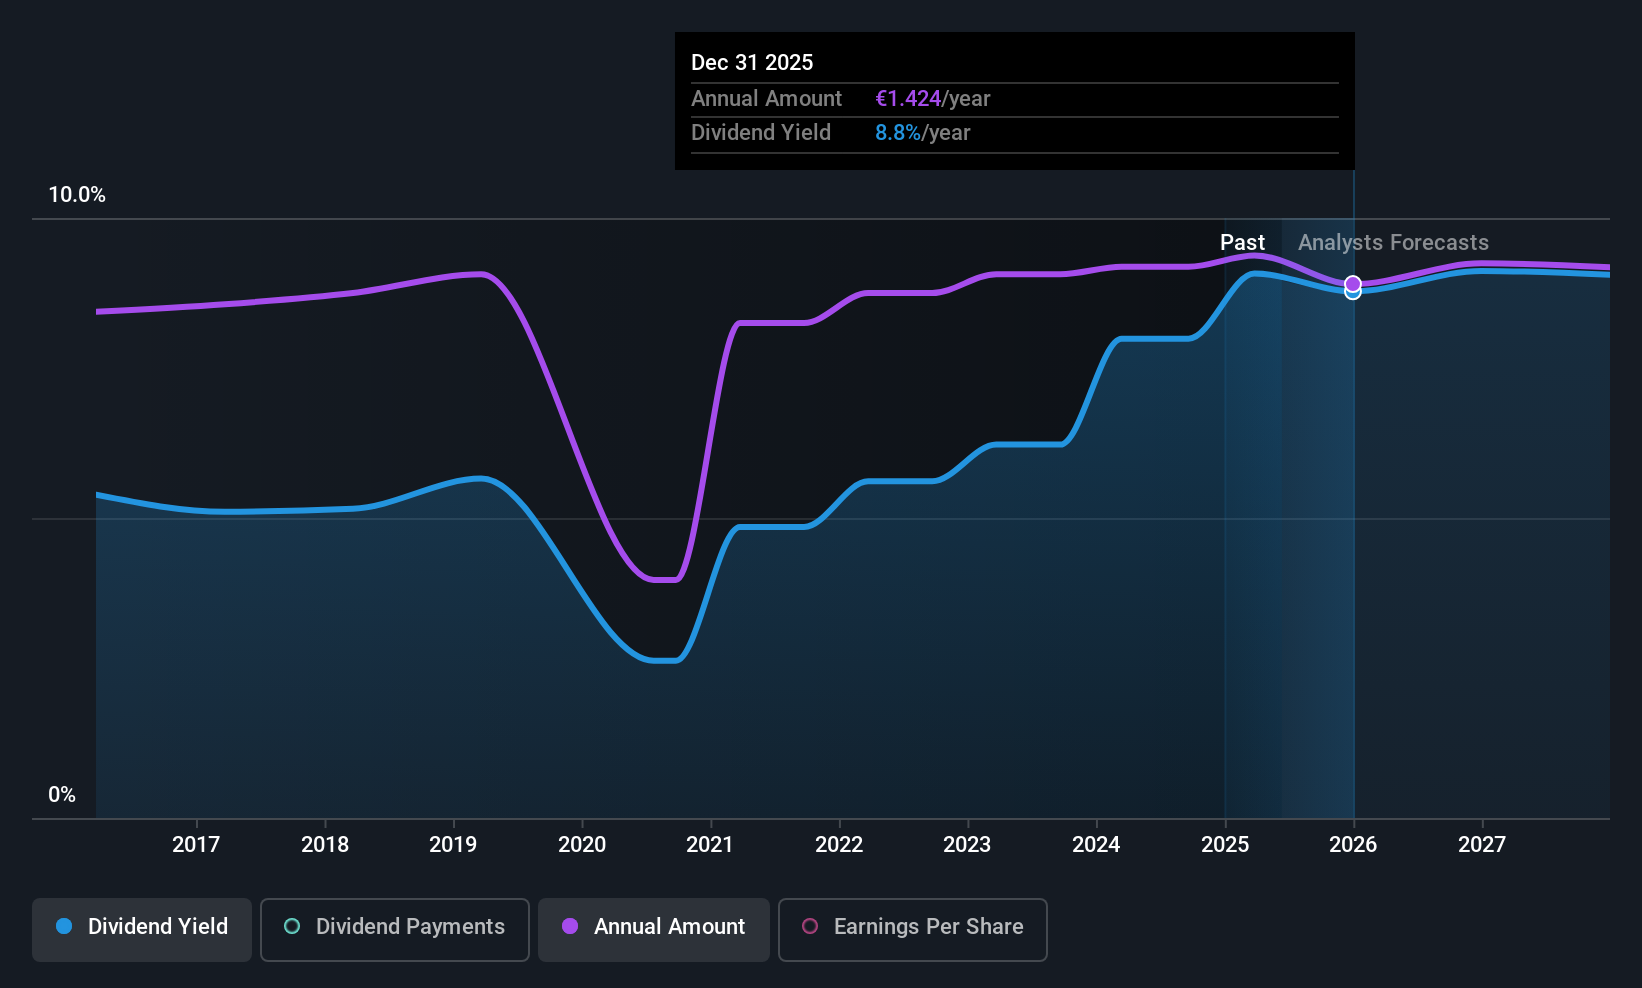
Task: Click the 0% y-axis label
Action: (62, 794)
